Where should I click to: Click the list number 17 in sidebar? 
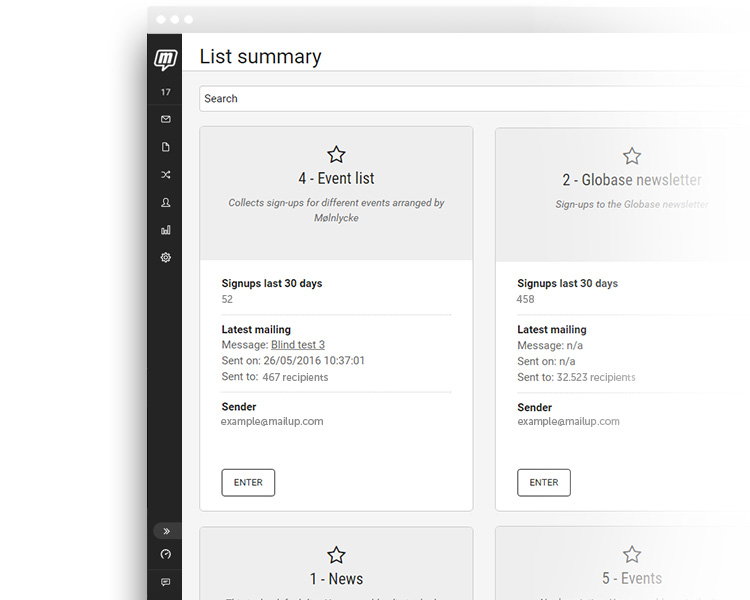(165, 92)
